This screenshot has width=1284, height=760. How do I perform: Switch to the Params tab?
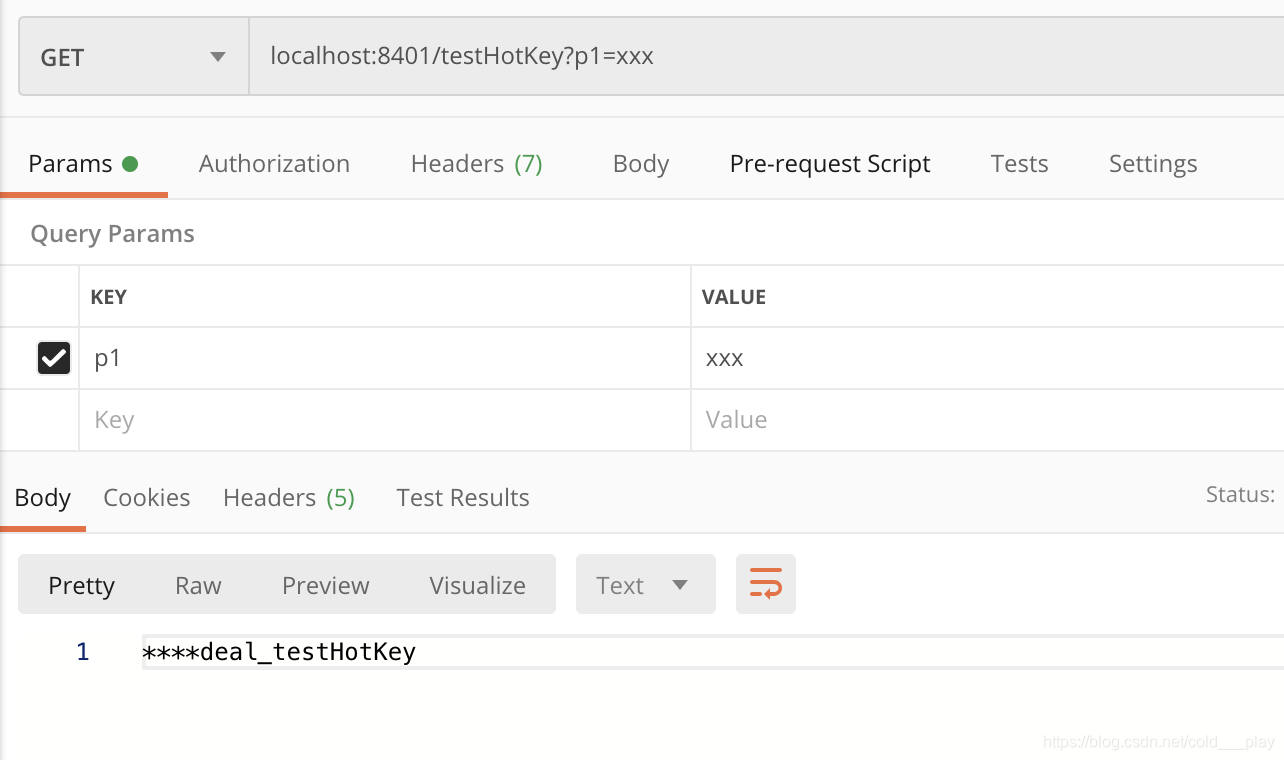tap(83, 164)
